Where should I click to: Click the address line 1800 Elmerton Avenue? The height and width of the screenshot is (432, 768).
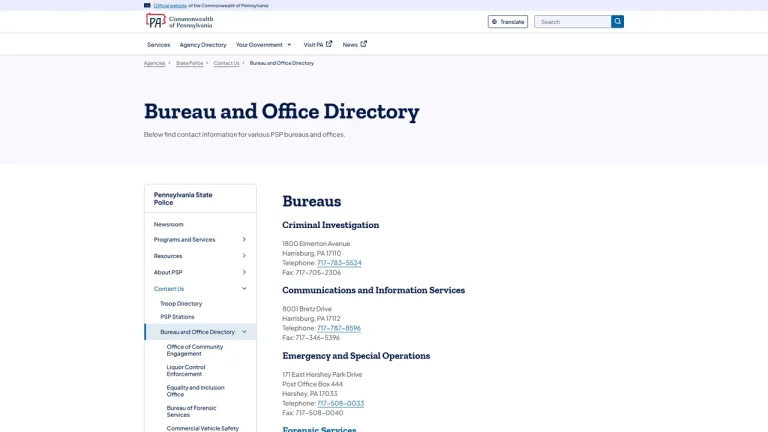316,243
